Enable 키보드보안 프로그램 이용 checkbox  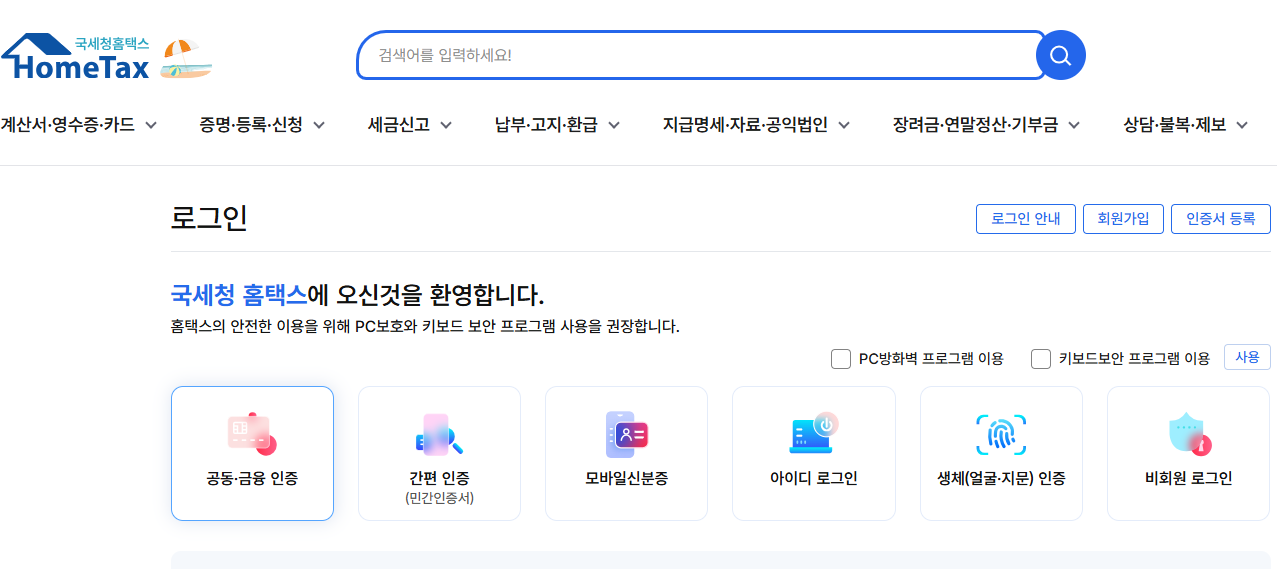1041,358
